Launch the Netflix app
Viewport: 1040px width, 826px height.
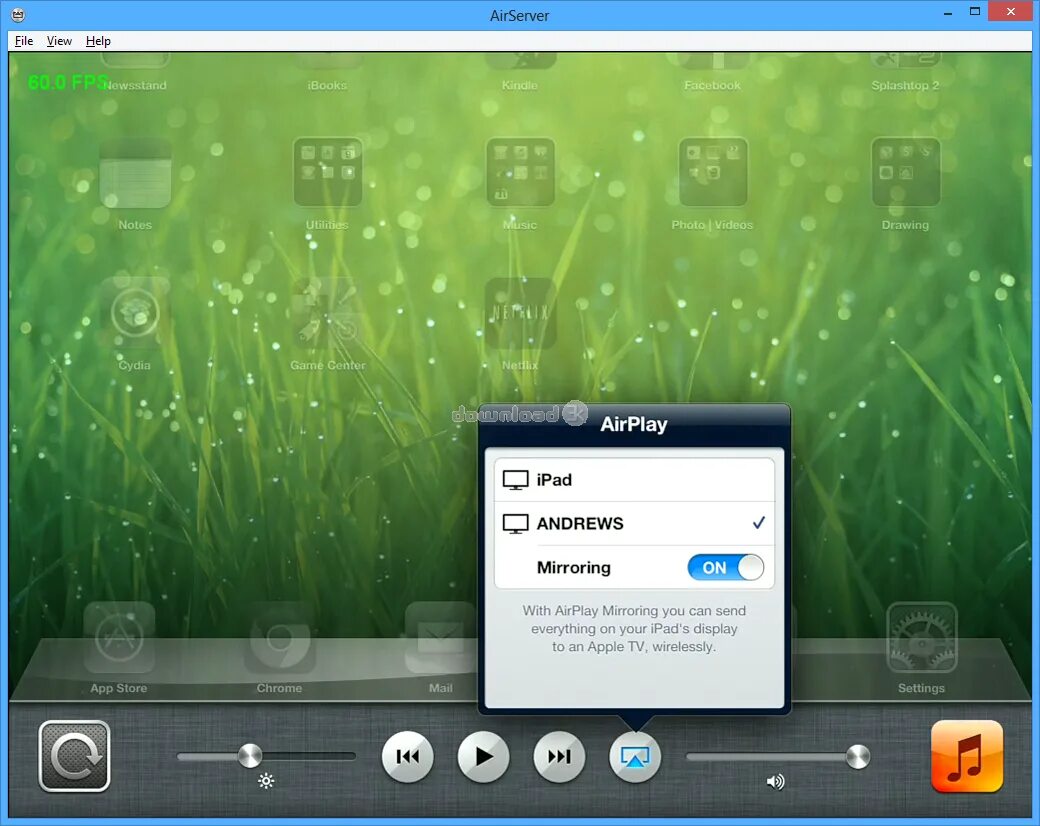(521, 313)
